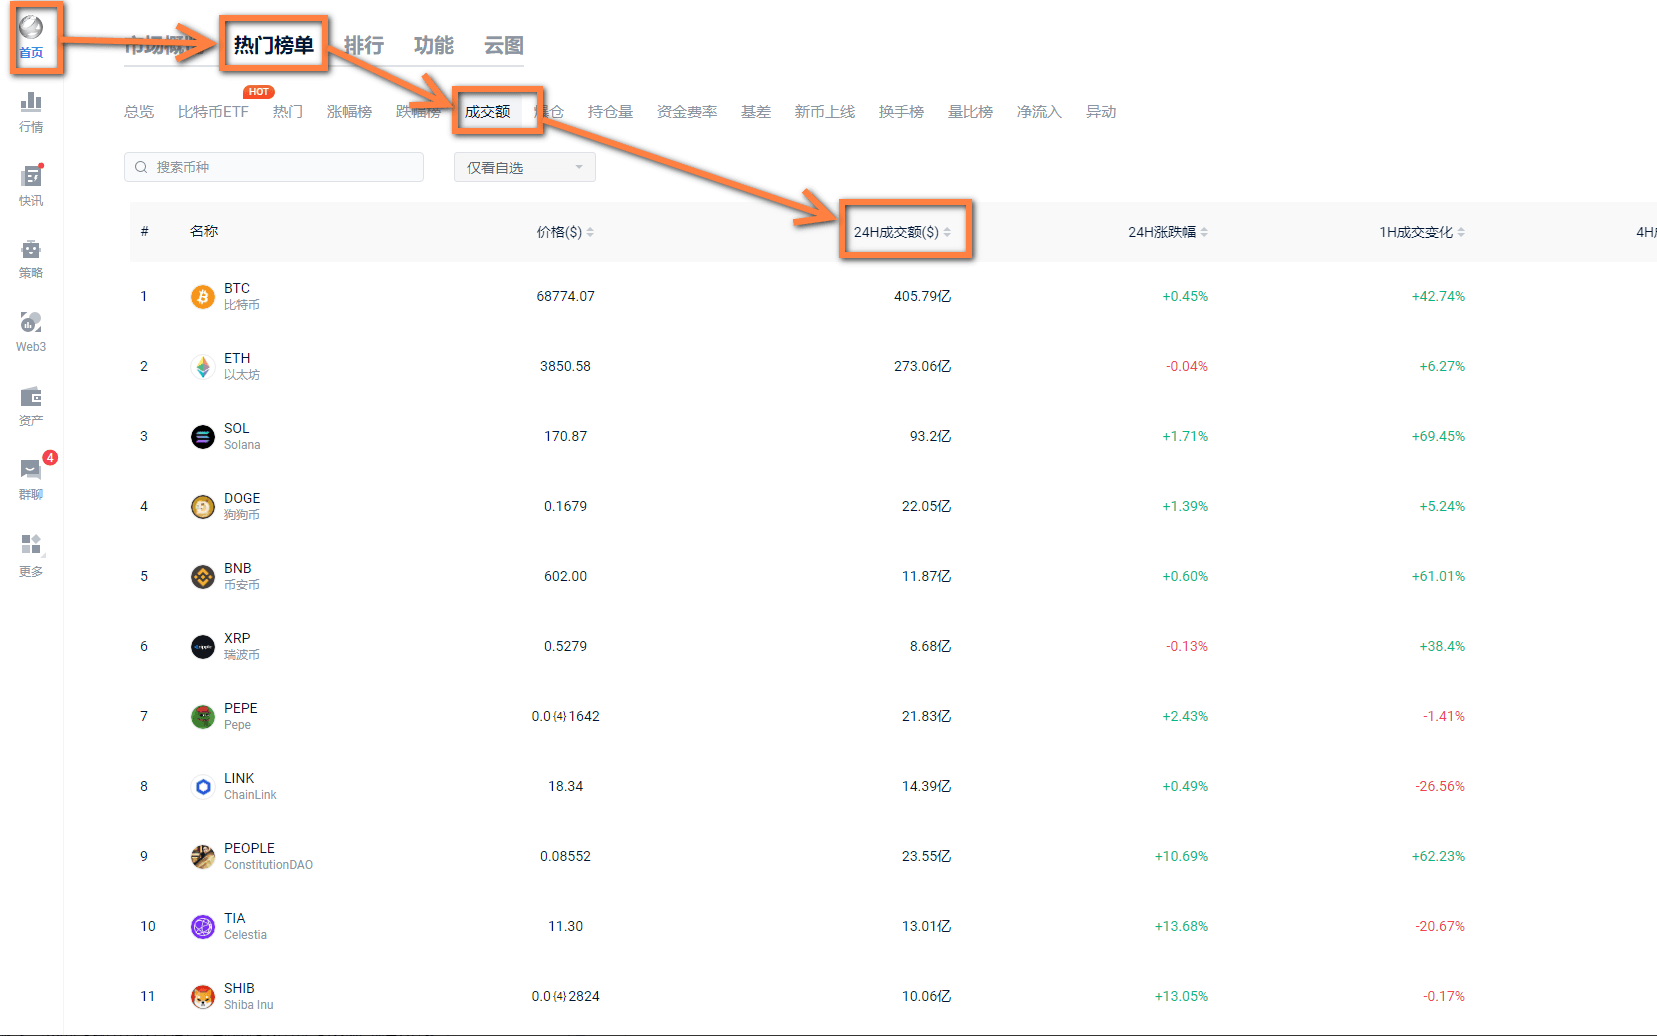Sort by 24H成交额($) column arrows
Screen dimensions: 1657x1036
point(947,232)
